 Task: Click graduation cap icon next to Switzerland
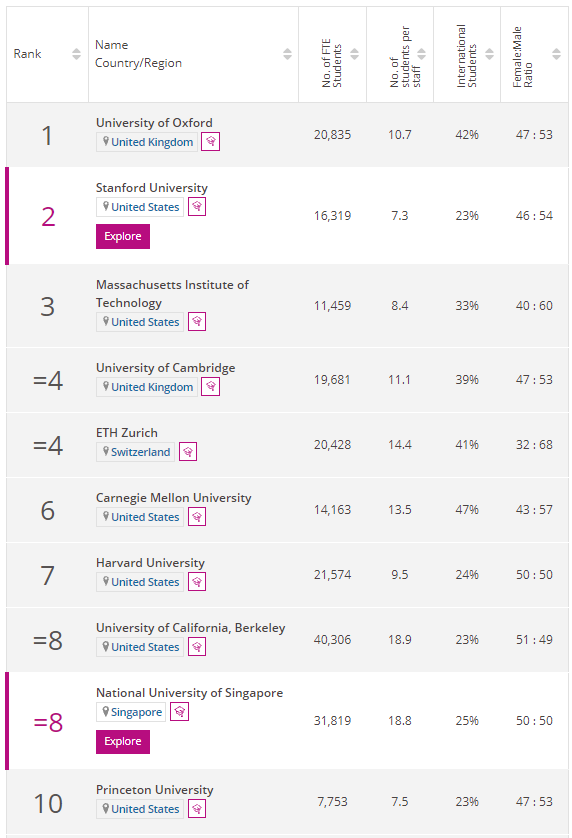click(x=188, y=452)
